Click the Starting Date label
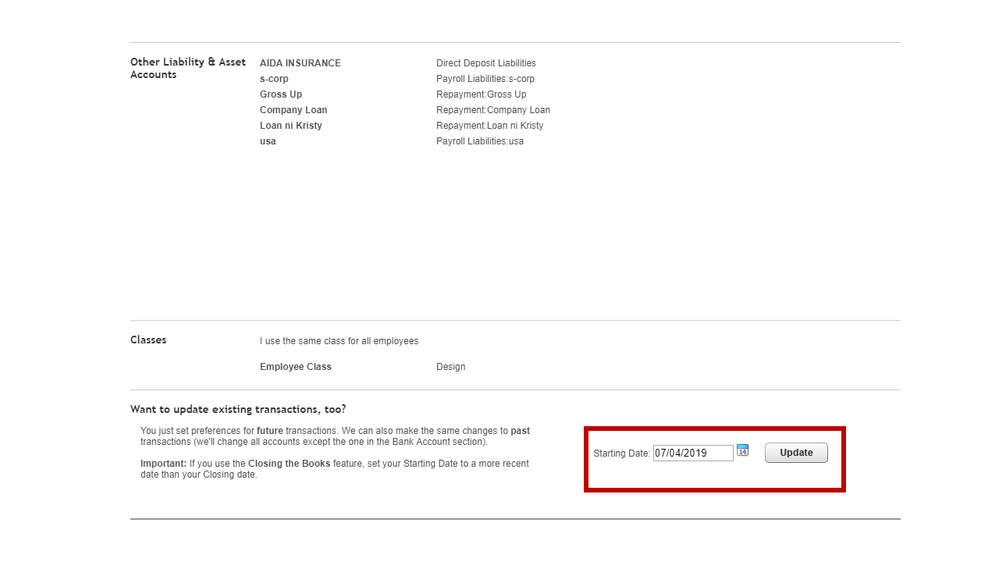The image size is (999, 562). [621, 453]
